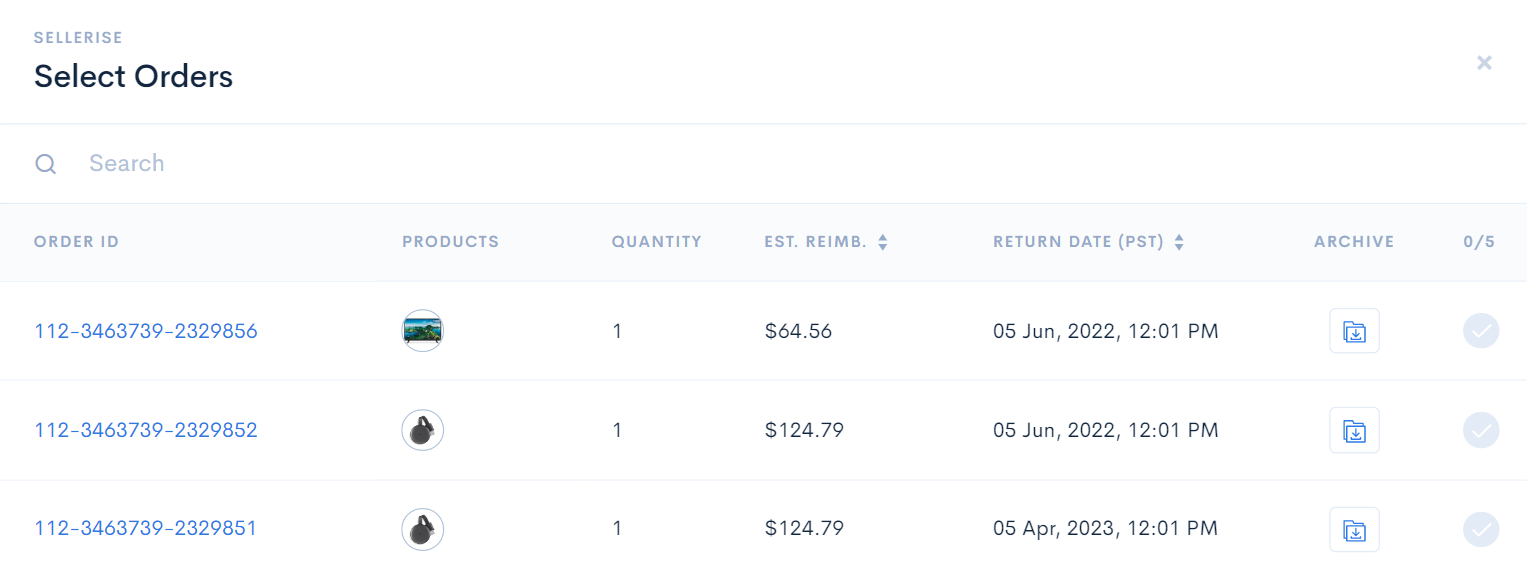Open order link 112-3463739-2329856

146,331
